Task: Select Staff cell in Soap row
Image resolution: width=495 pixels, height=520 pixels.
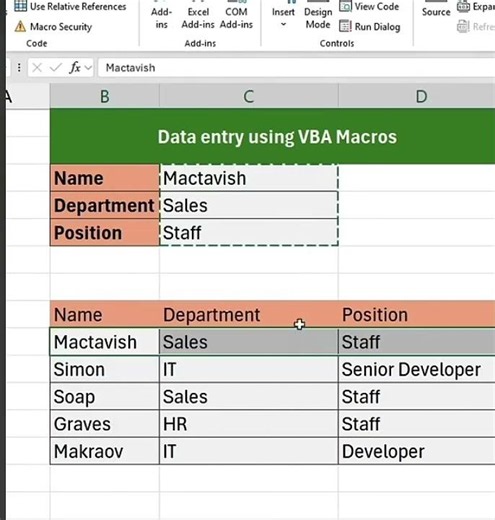Action: coord(417,397)
